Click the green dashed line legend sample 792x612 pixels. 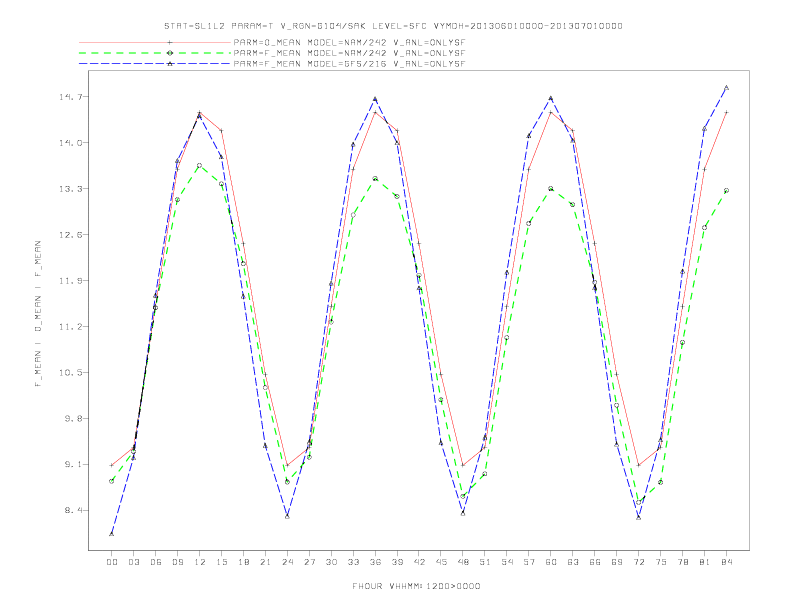(155, 53)
